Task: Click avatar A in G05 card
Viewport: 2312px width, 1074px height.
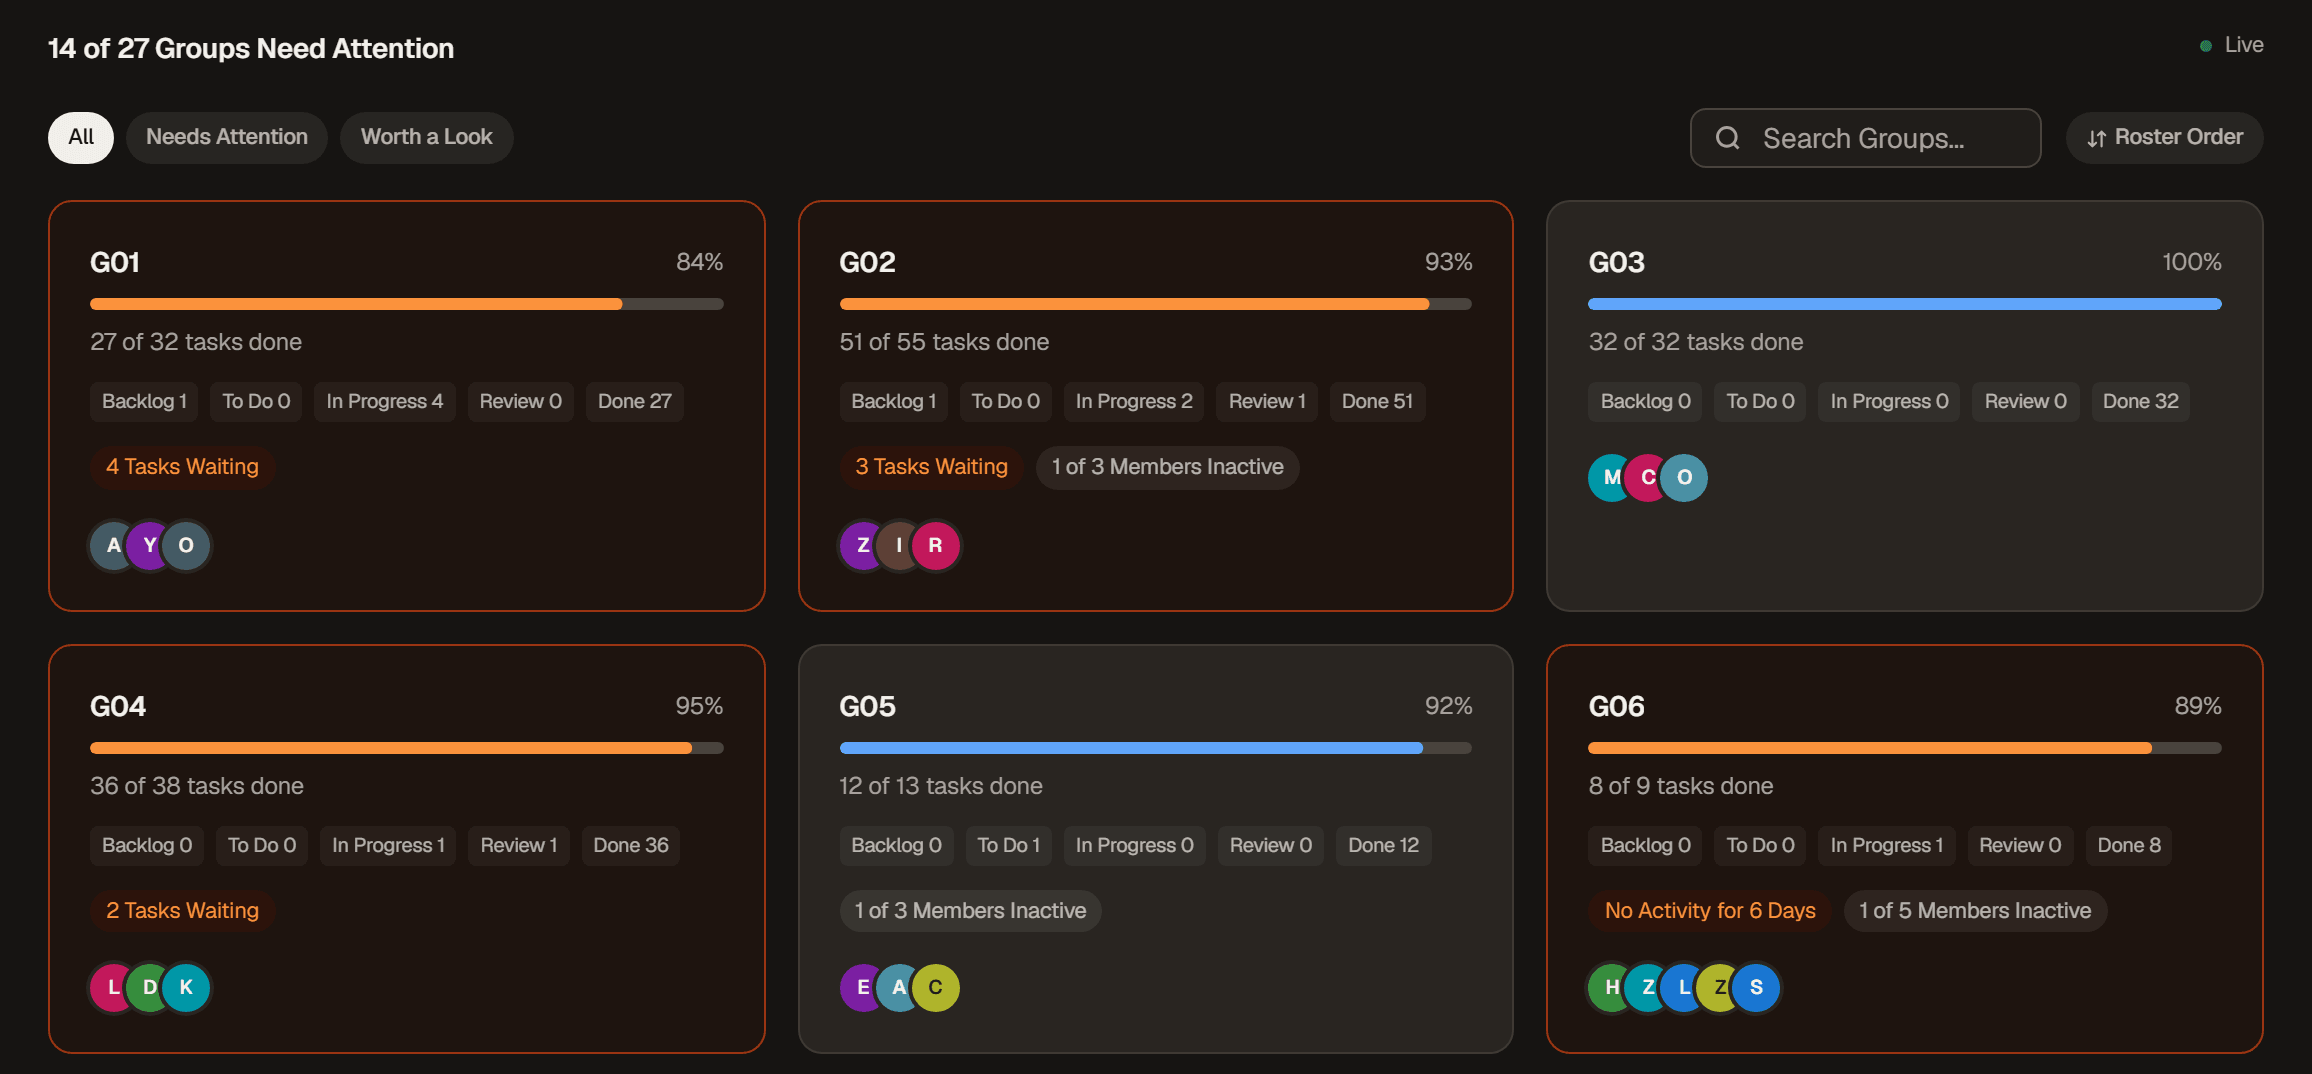Action: [x=899, y=987]
